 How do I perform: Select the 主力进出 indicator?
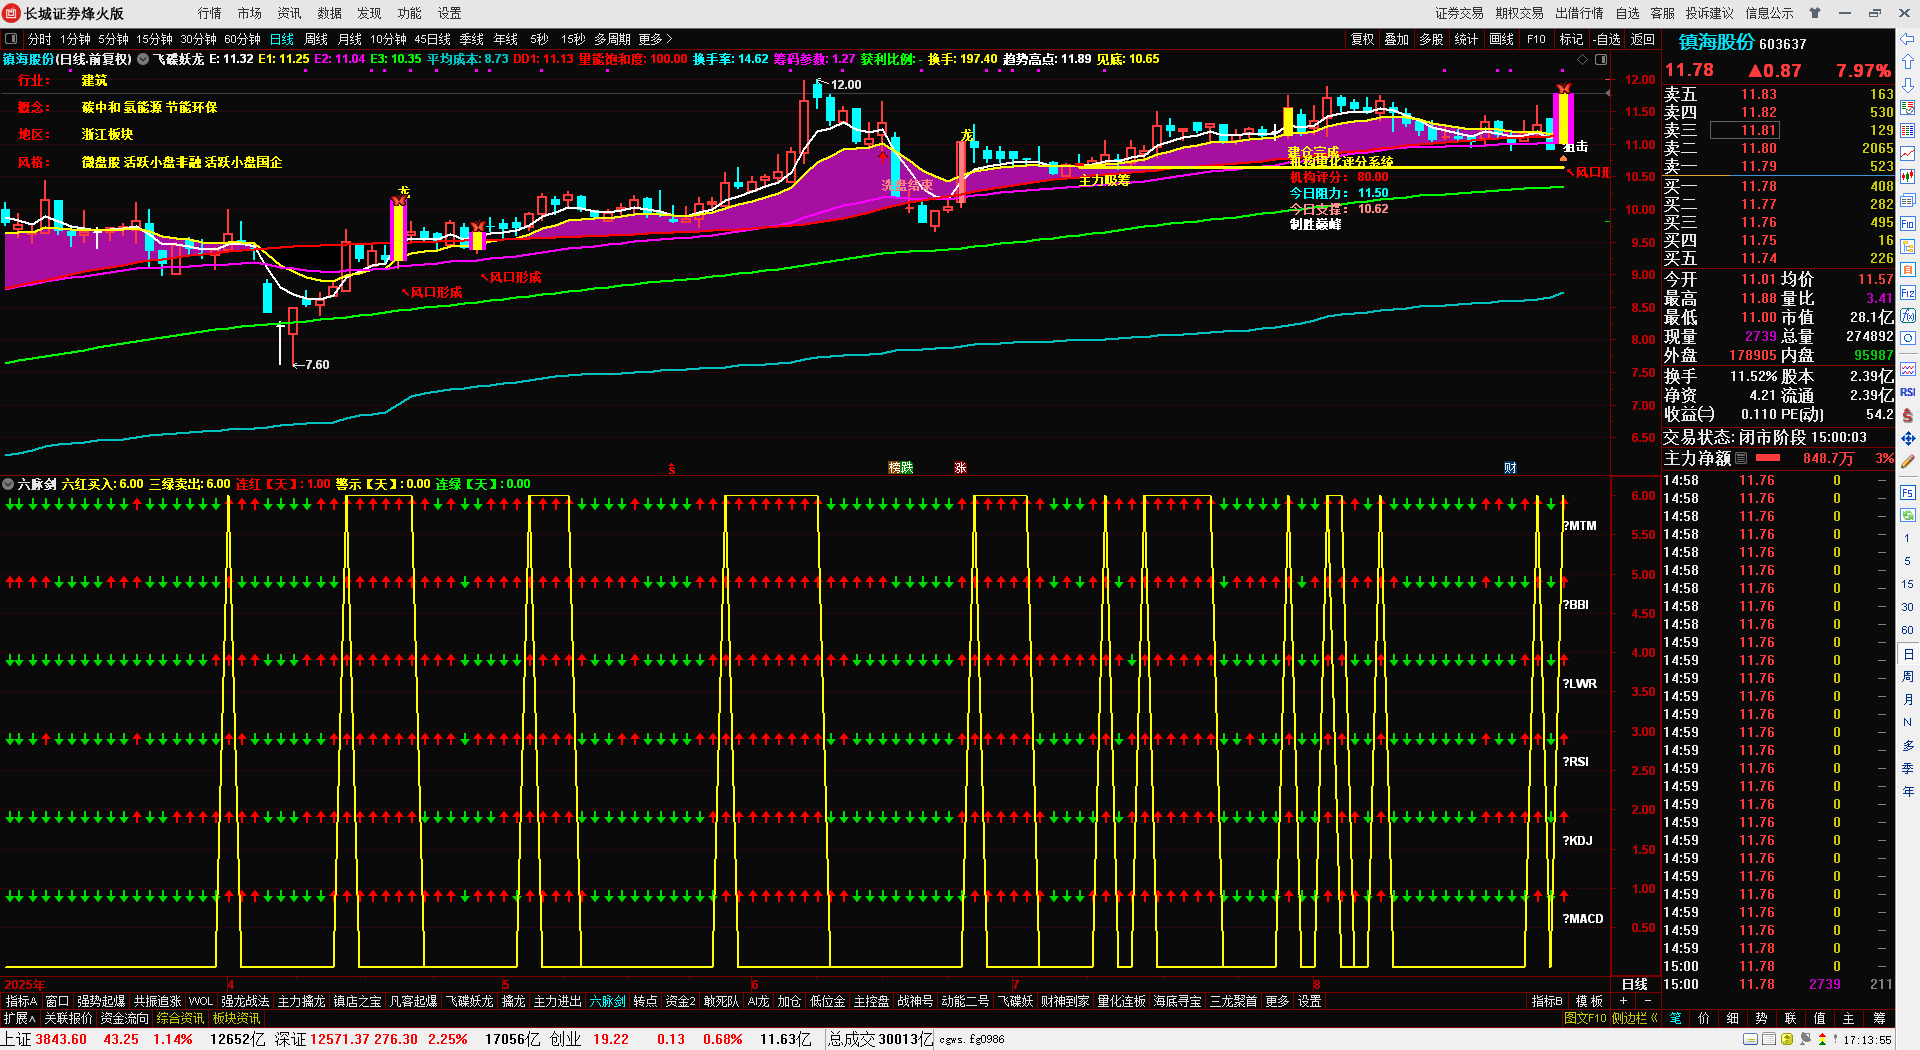[x=557, y=1001]
